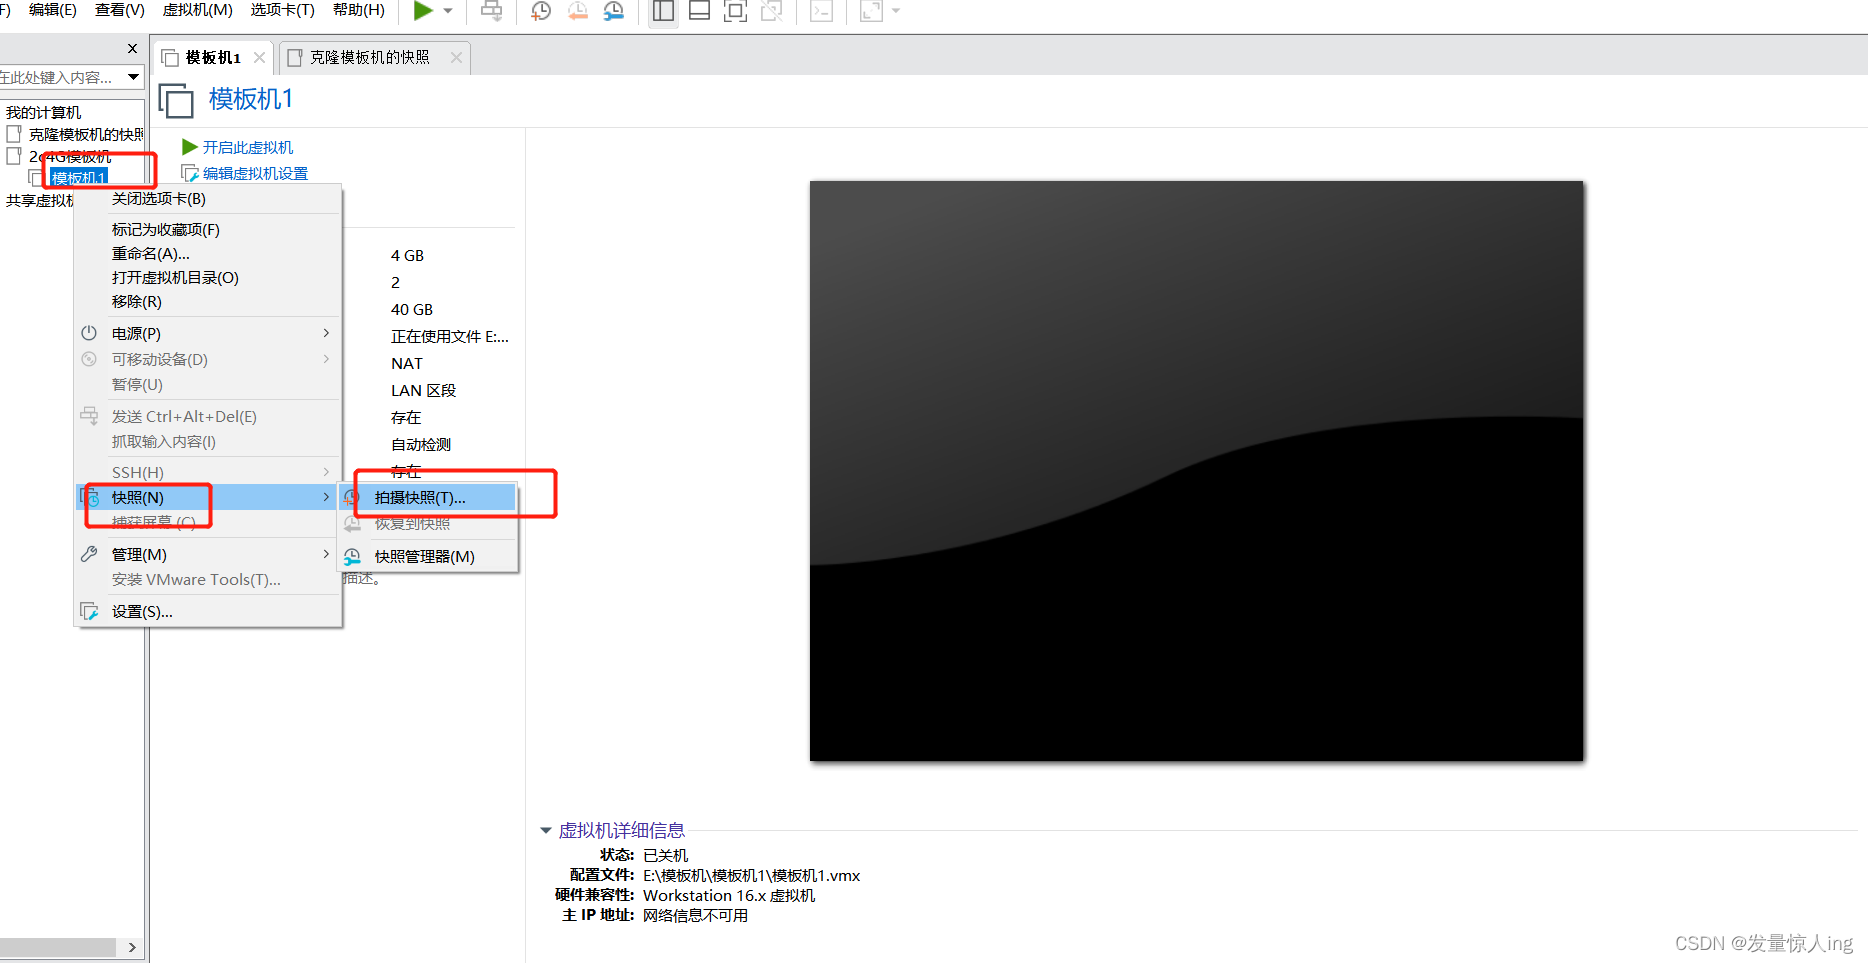Click the green play icon beside 开启此虚拟机

click(190, 147)
